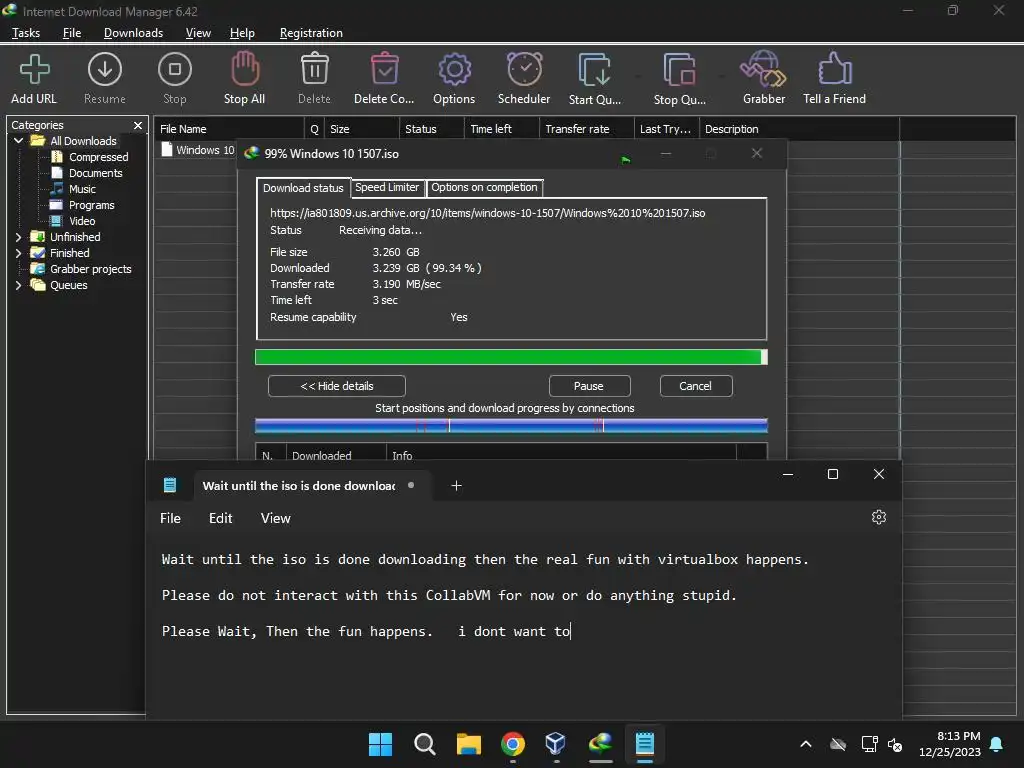Open the Scheduler clock icon
The width and height of the screenshot is (1024, 768).
(x=524, y=69)
